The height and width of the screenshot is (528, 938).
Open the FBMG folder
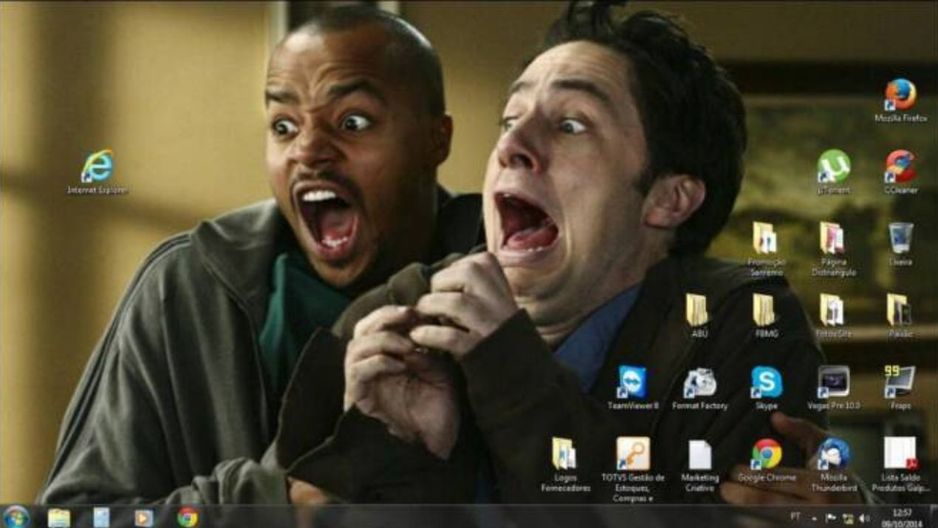tap(766, 310)
